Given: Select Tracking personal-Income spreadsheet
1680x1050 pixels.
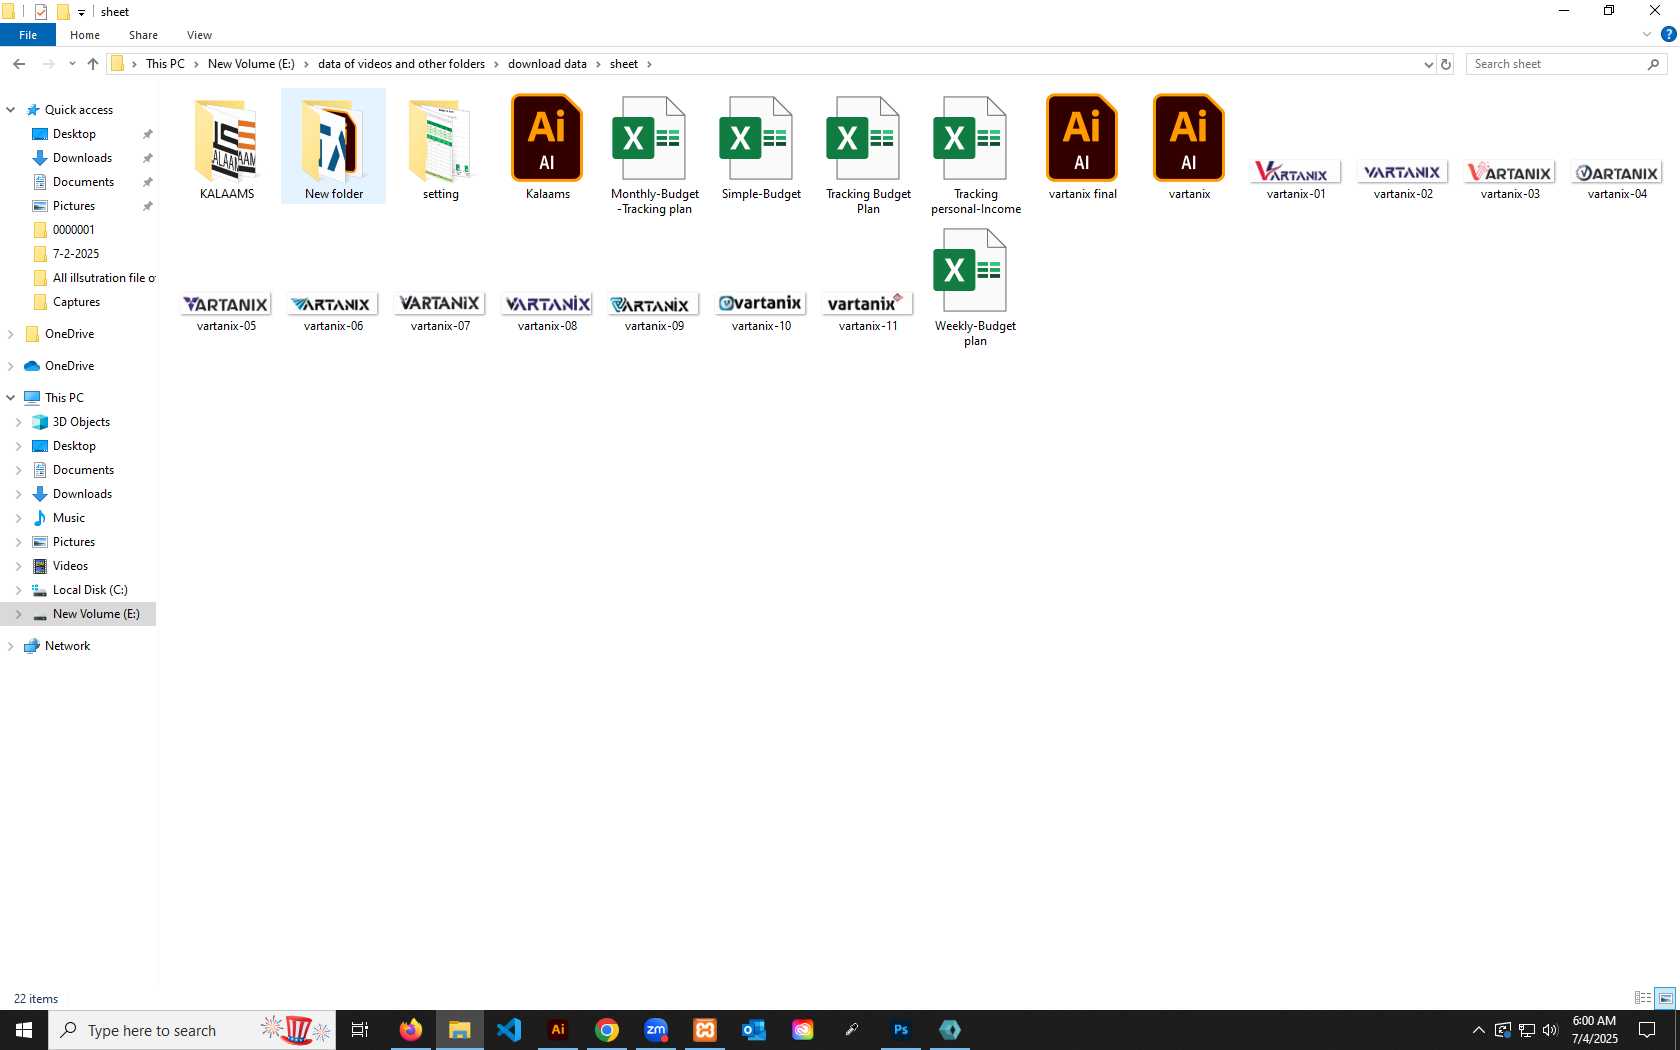Looking at the screenshot, I should [x=976, y=155].
